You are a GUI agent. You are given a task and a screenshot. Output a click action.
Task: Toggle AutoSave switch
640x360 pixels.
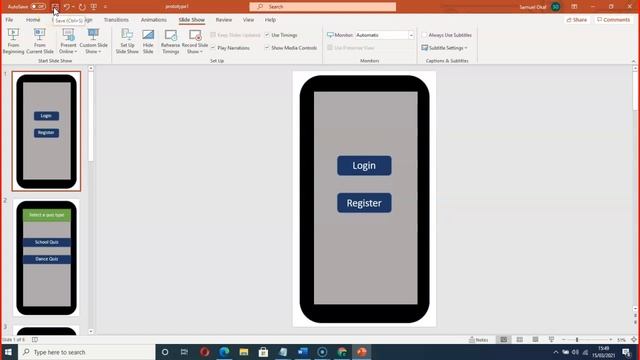pos(38,7)
